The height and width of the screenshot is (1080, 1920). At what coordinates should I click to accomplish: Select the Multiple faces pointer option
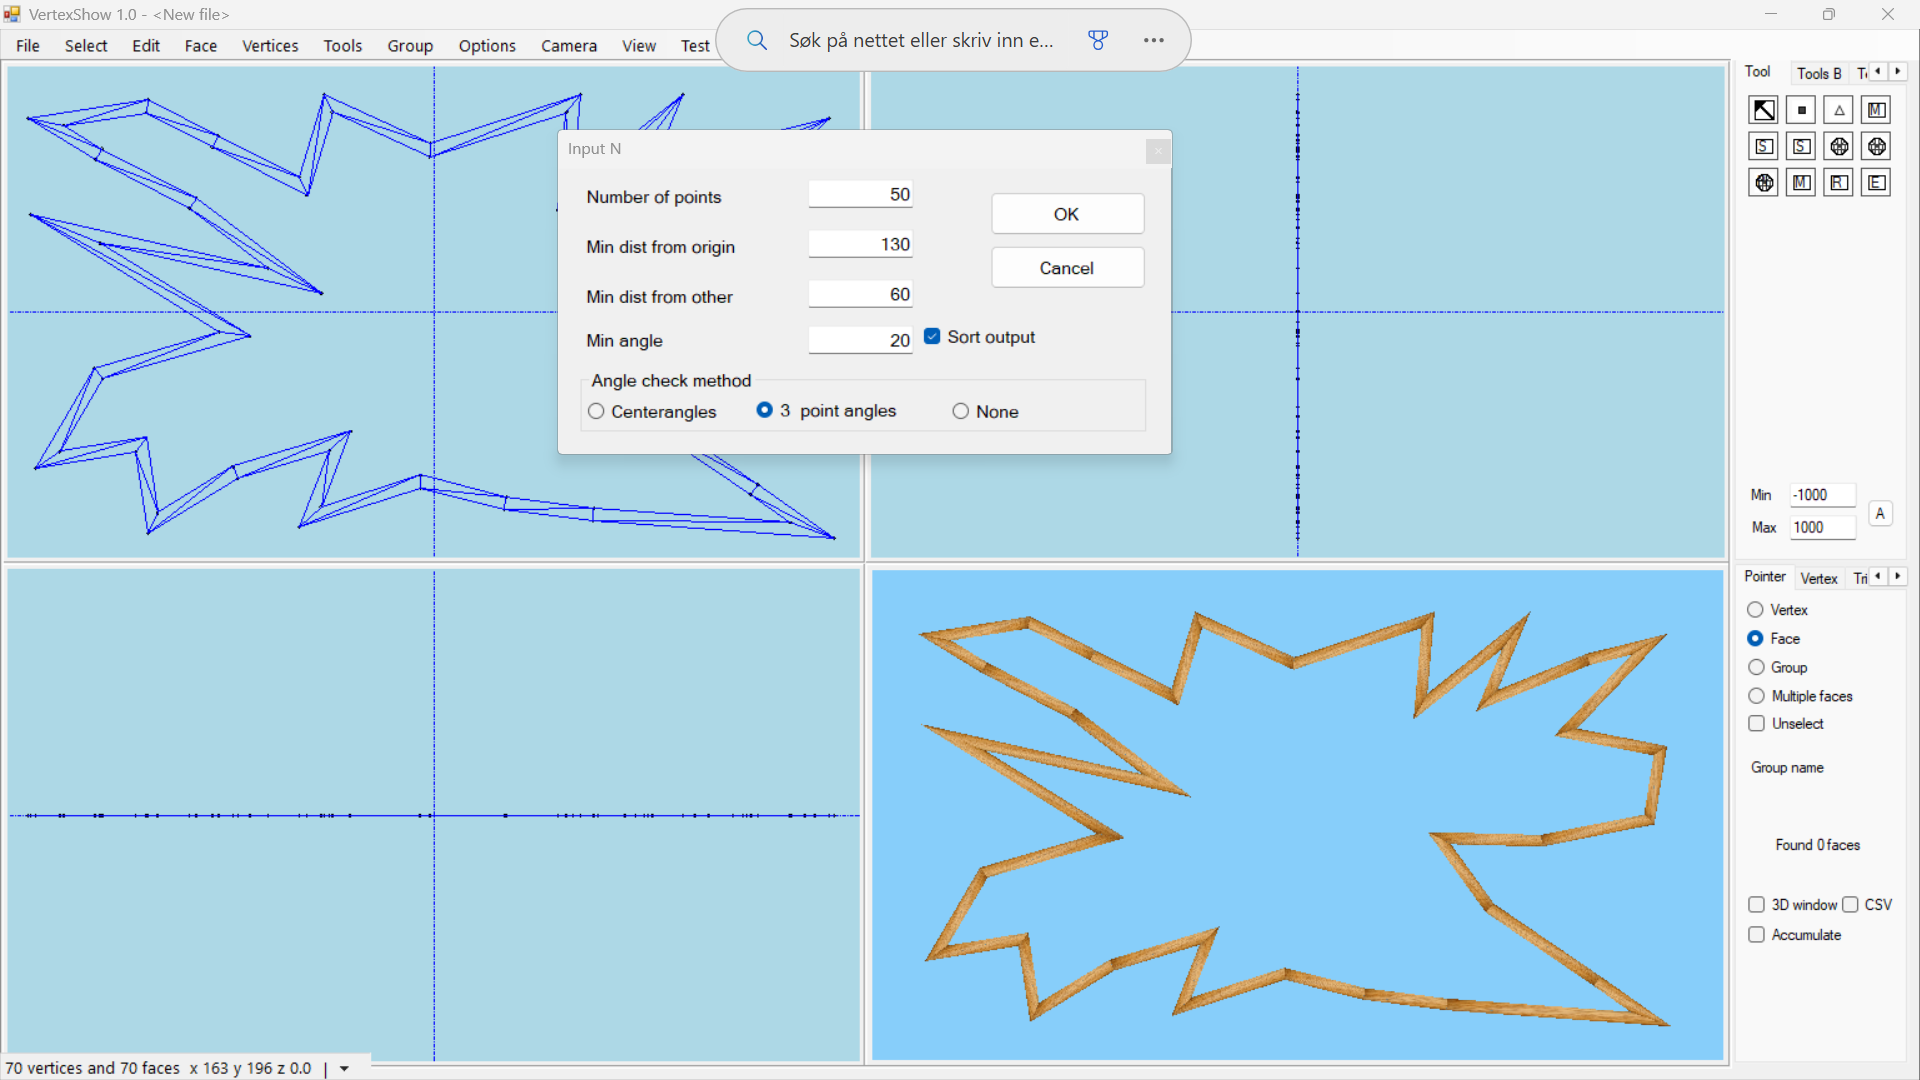point(1756,696)
